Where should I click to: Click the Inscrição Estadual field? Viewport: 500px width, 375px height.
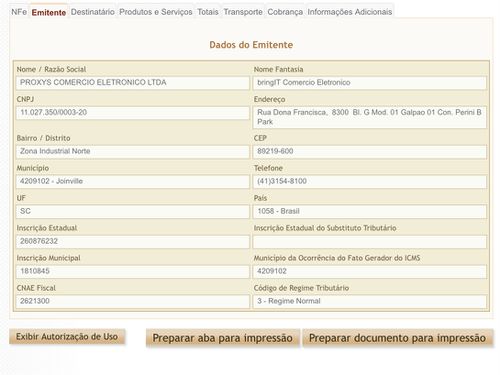pyautogui.click(x=133, y=241)
